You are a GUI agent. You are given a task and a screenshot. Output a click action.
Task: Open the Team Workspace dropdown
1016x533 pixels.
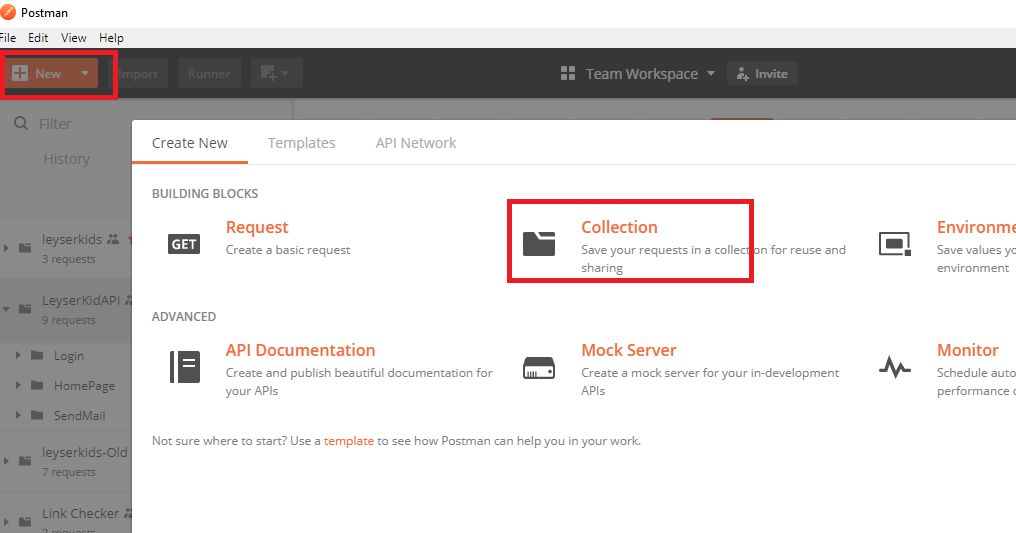[650, 74]
